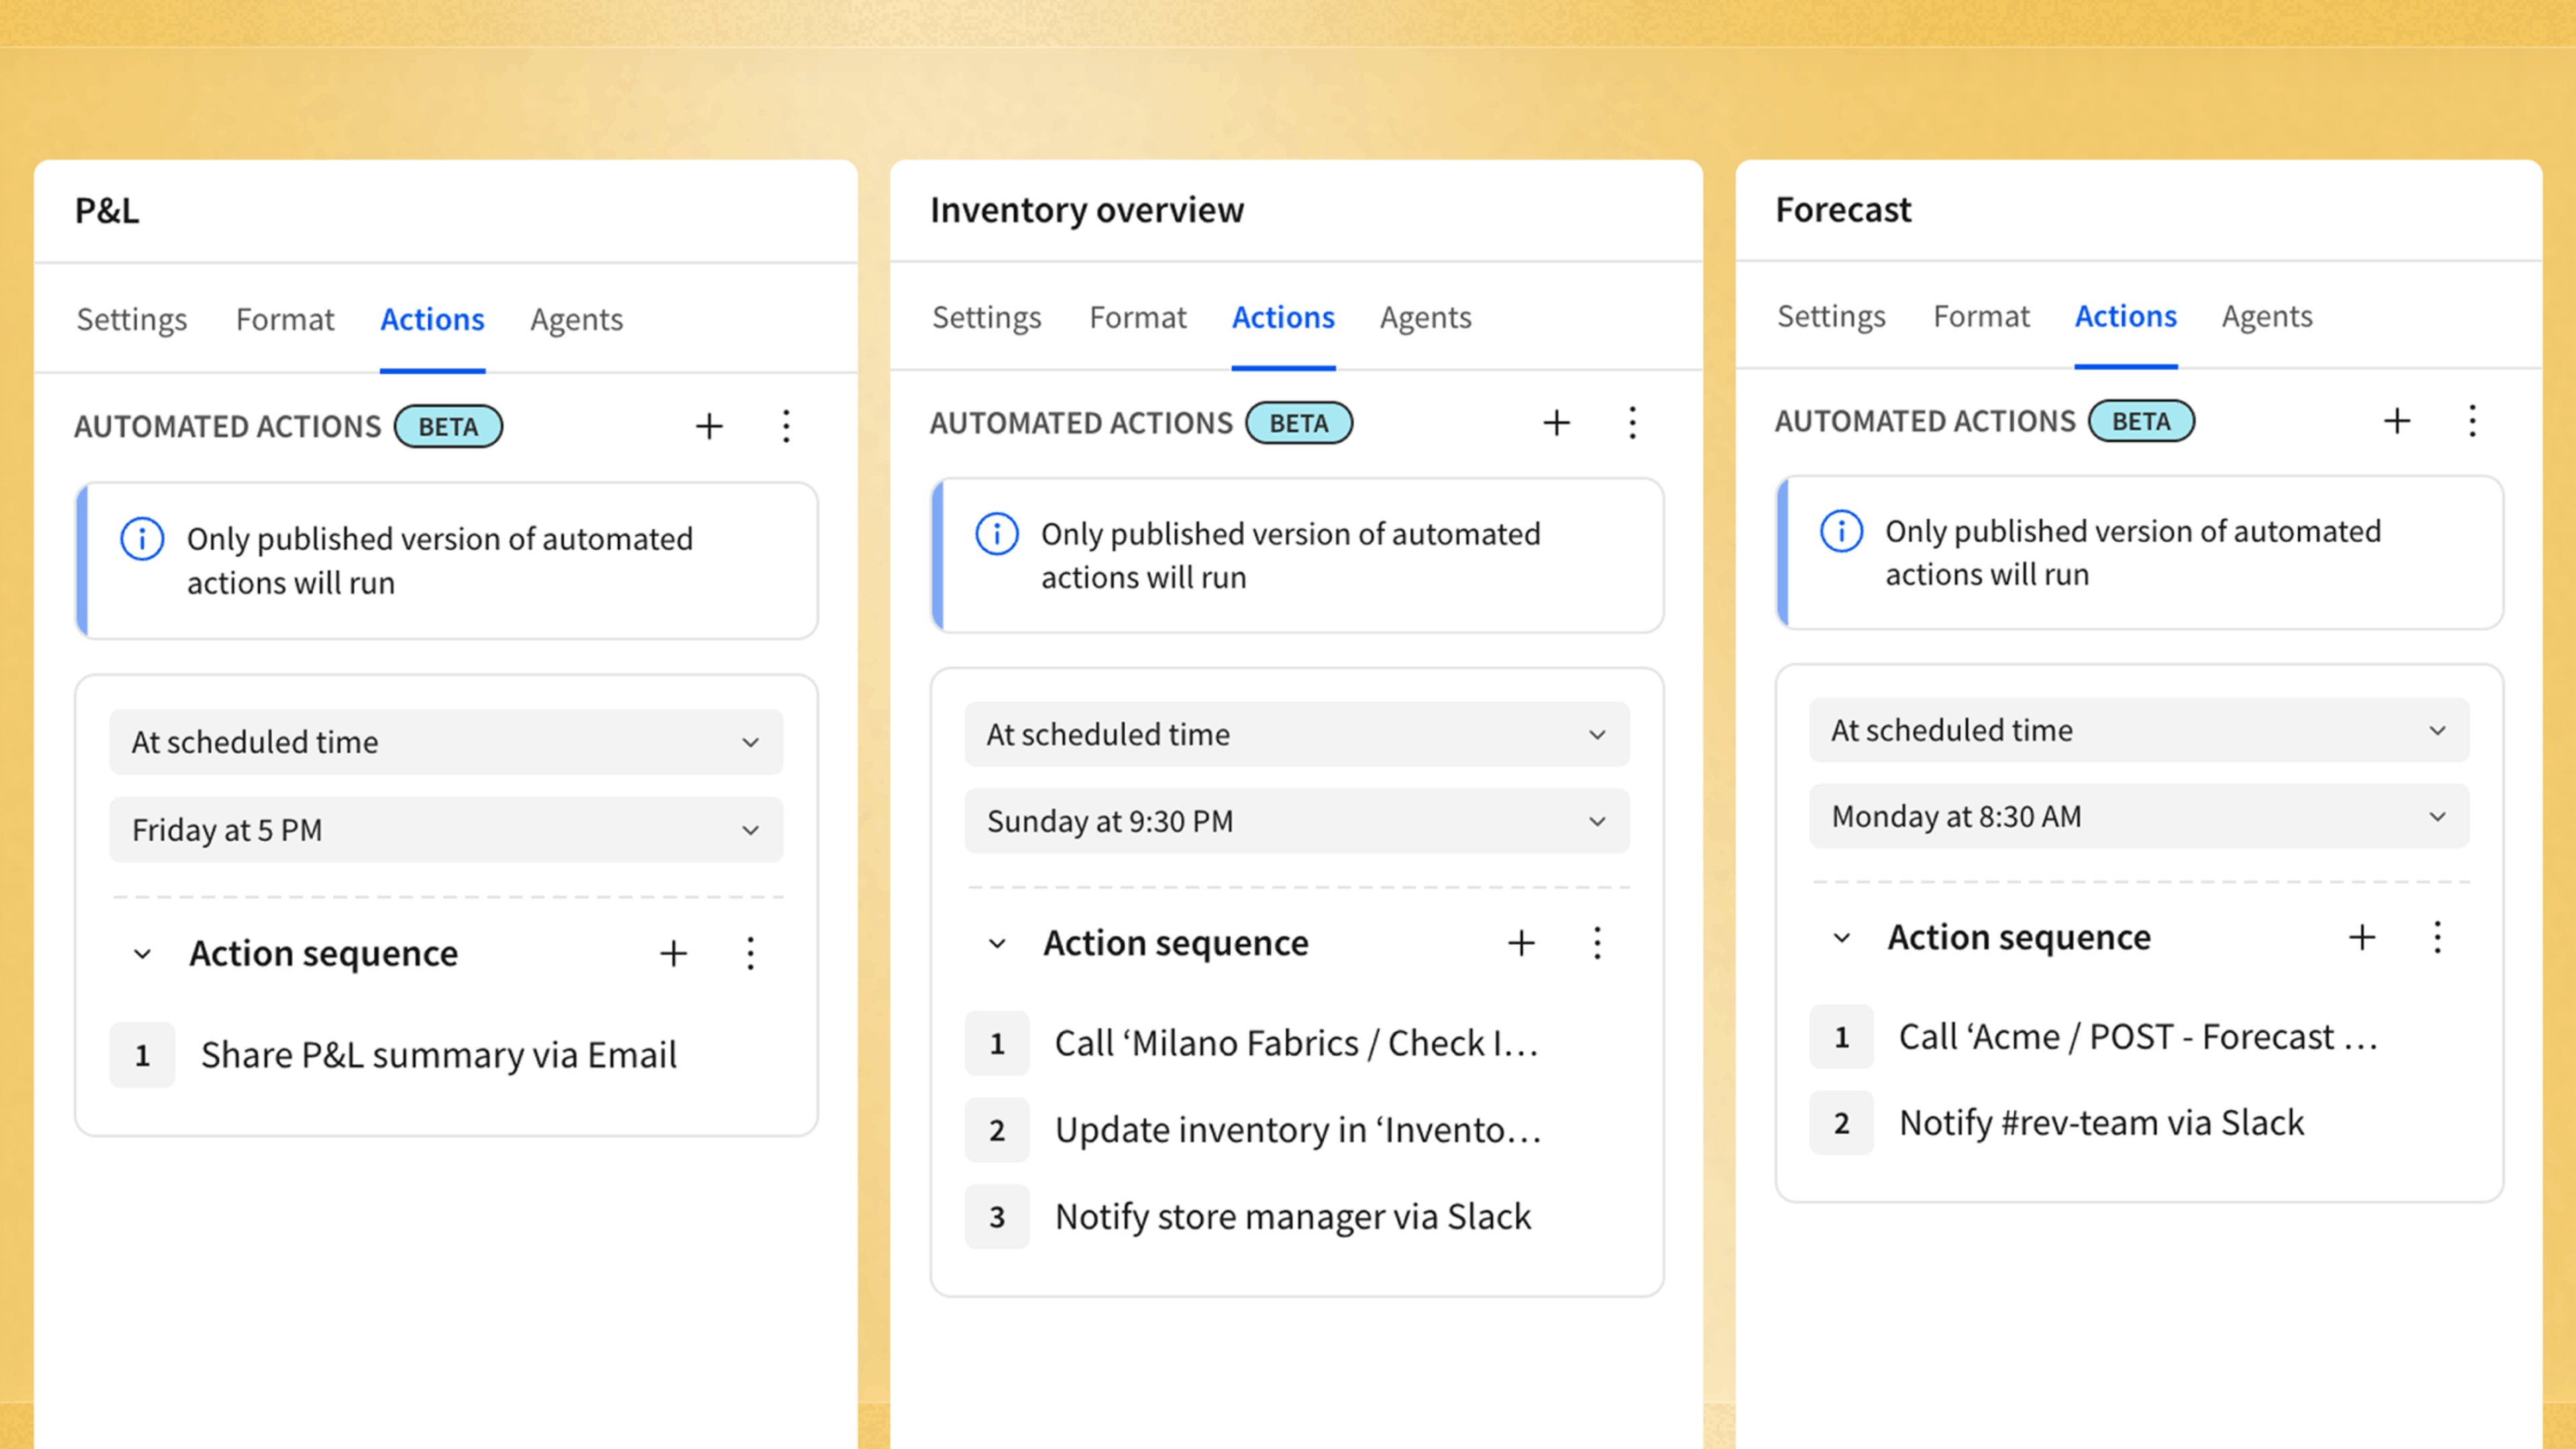Add step to P&L action sequence
Screen dimensions: 2576x1449
point(674,953)
